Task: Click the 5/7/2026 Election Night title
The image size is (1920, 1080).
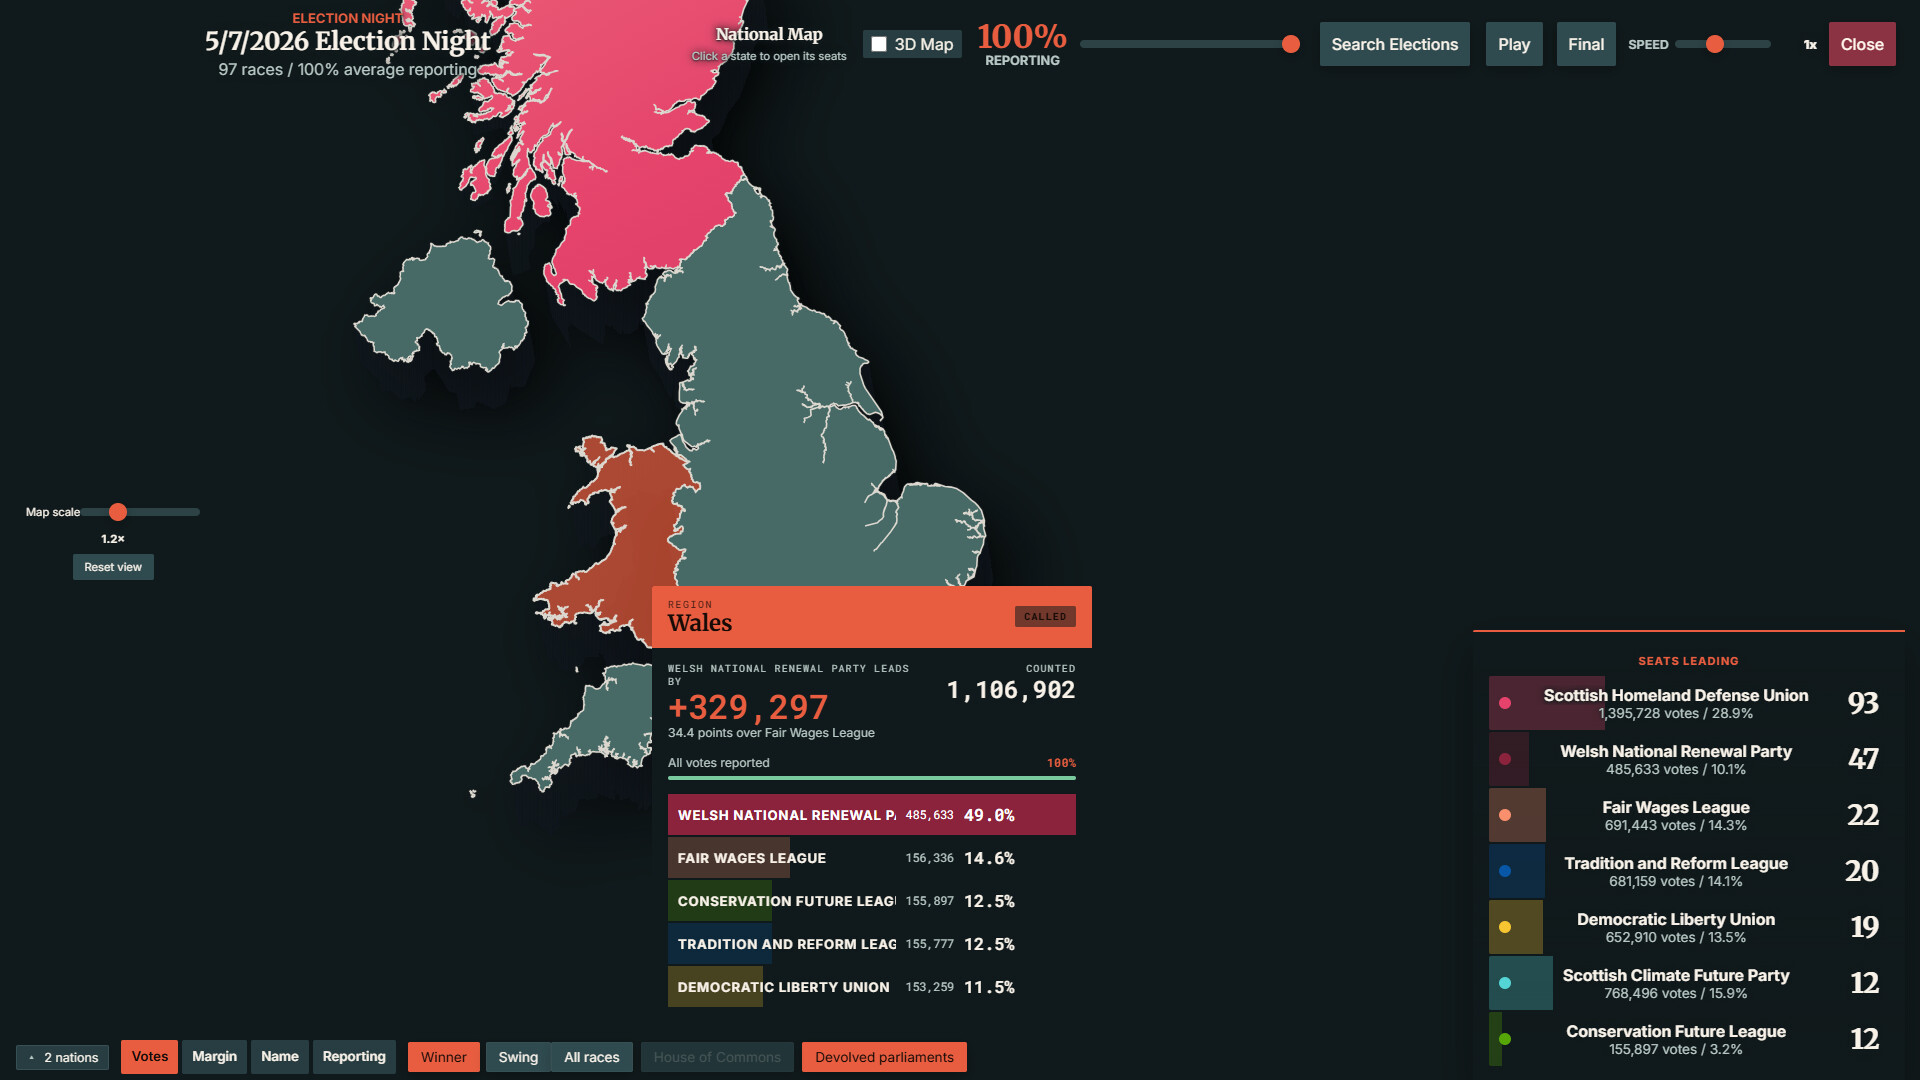Action: [348, 41]
